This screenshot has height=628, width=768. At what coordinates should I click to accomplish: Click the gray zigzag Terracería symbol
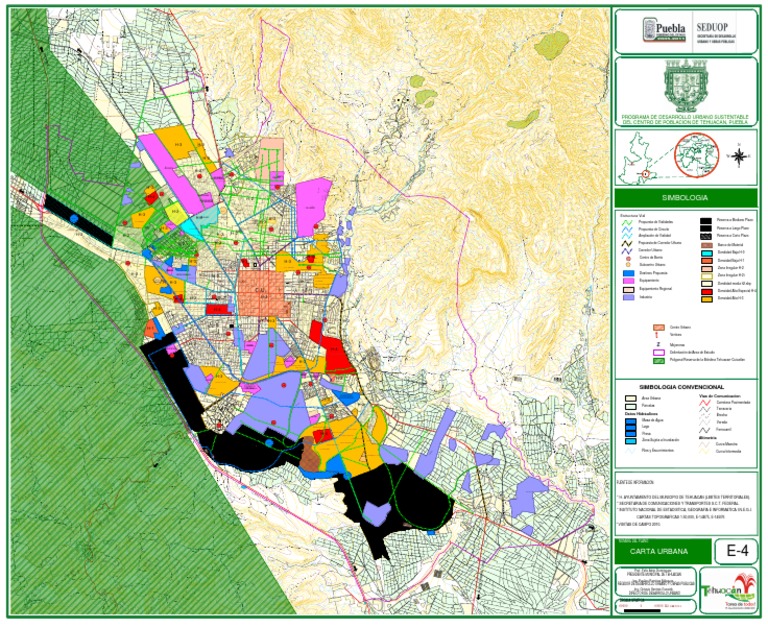[705, 409]
